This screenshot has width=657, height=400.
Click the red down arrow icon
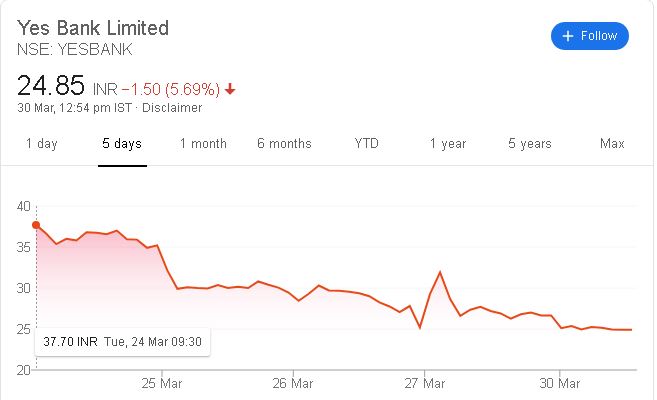(x=230, y=89)
